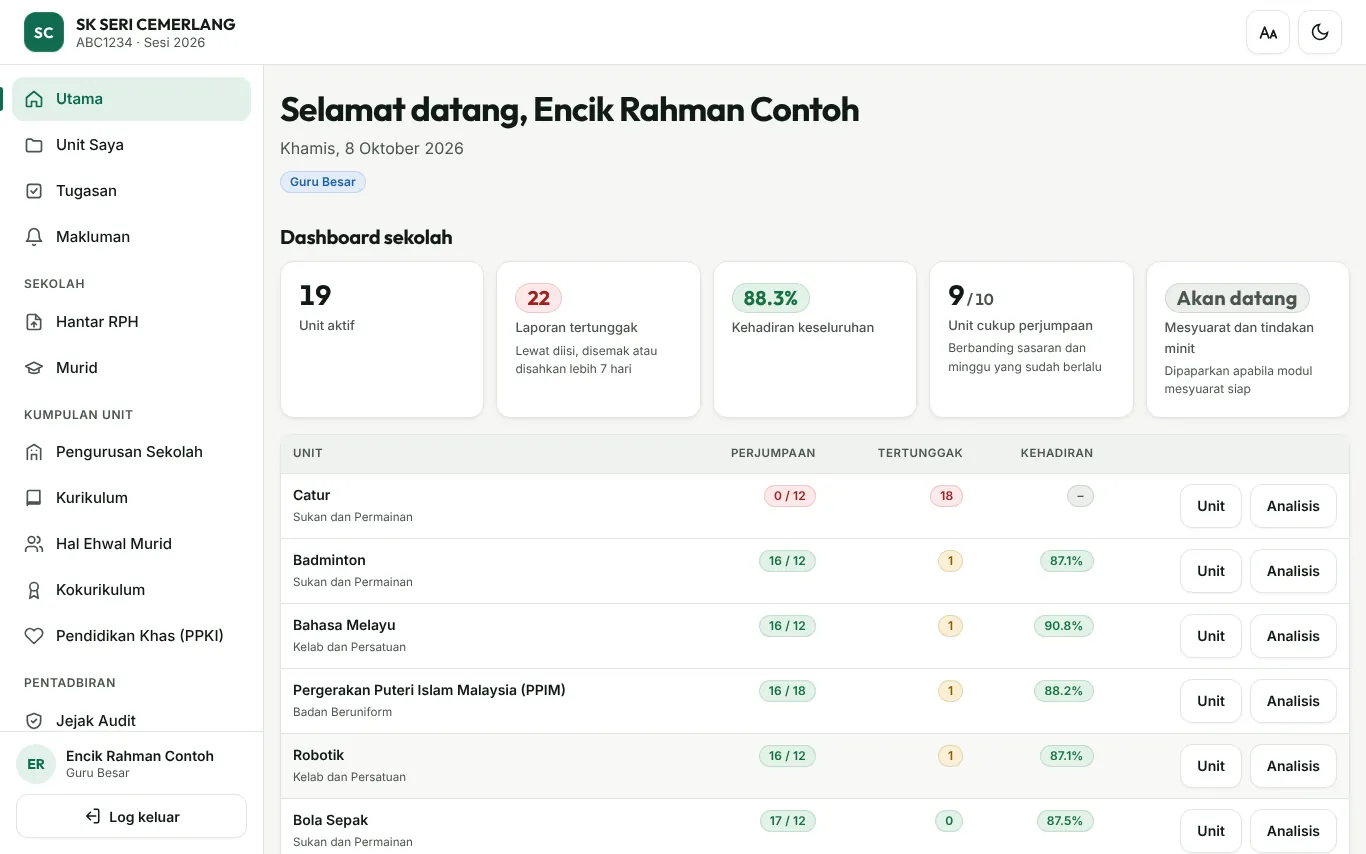Click the Unit cukup perjumpaan card
The image size is (1366, 854).
(1031, 340)
